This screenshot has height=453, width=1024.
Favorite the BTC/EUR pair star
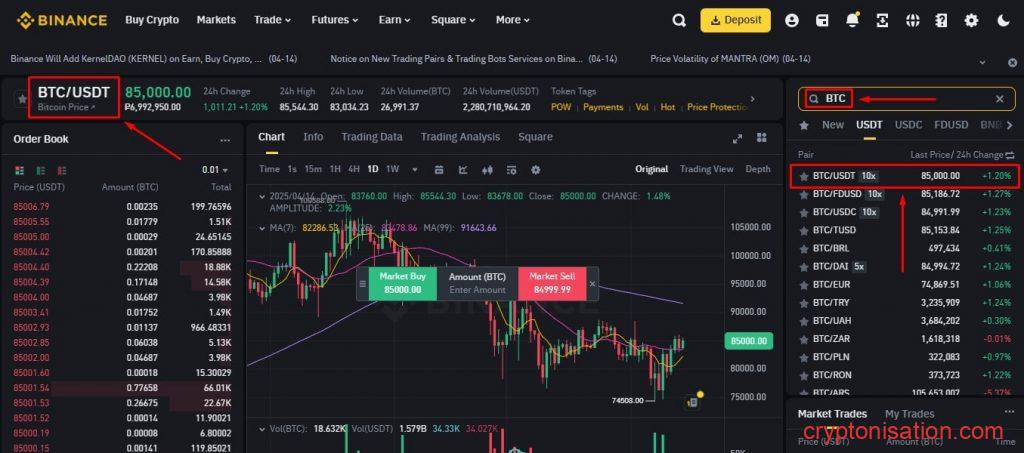tap(803, 284)
